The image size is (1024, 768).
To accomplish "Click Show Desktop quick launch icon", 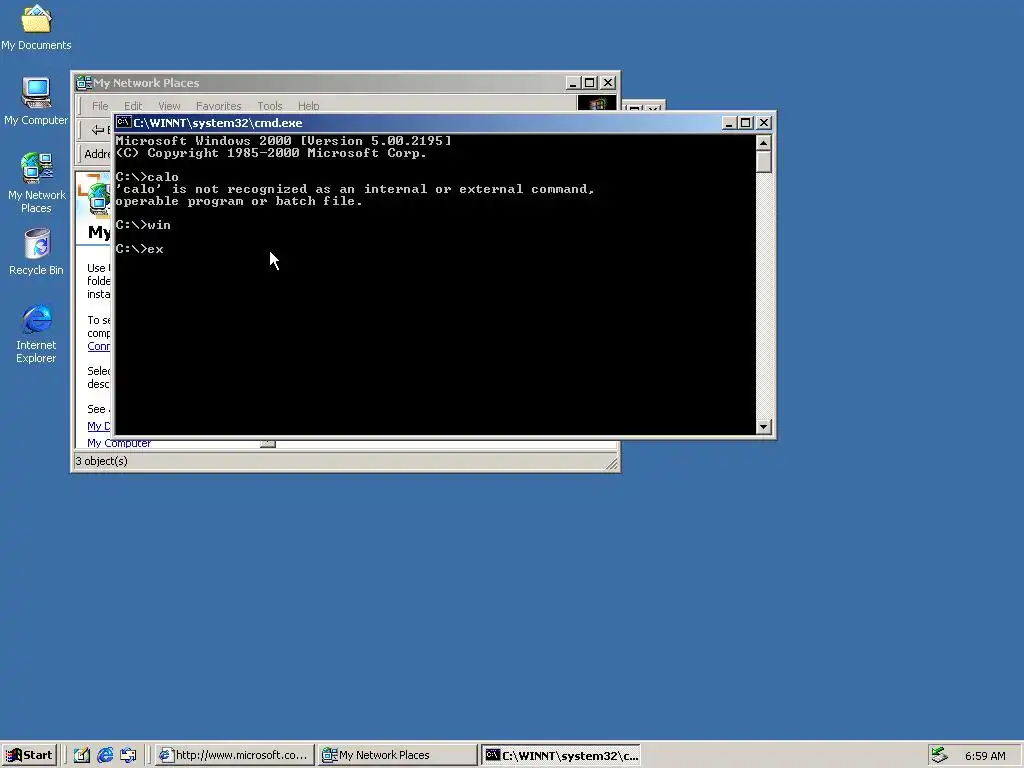I will coord(81,756).
